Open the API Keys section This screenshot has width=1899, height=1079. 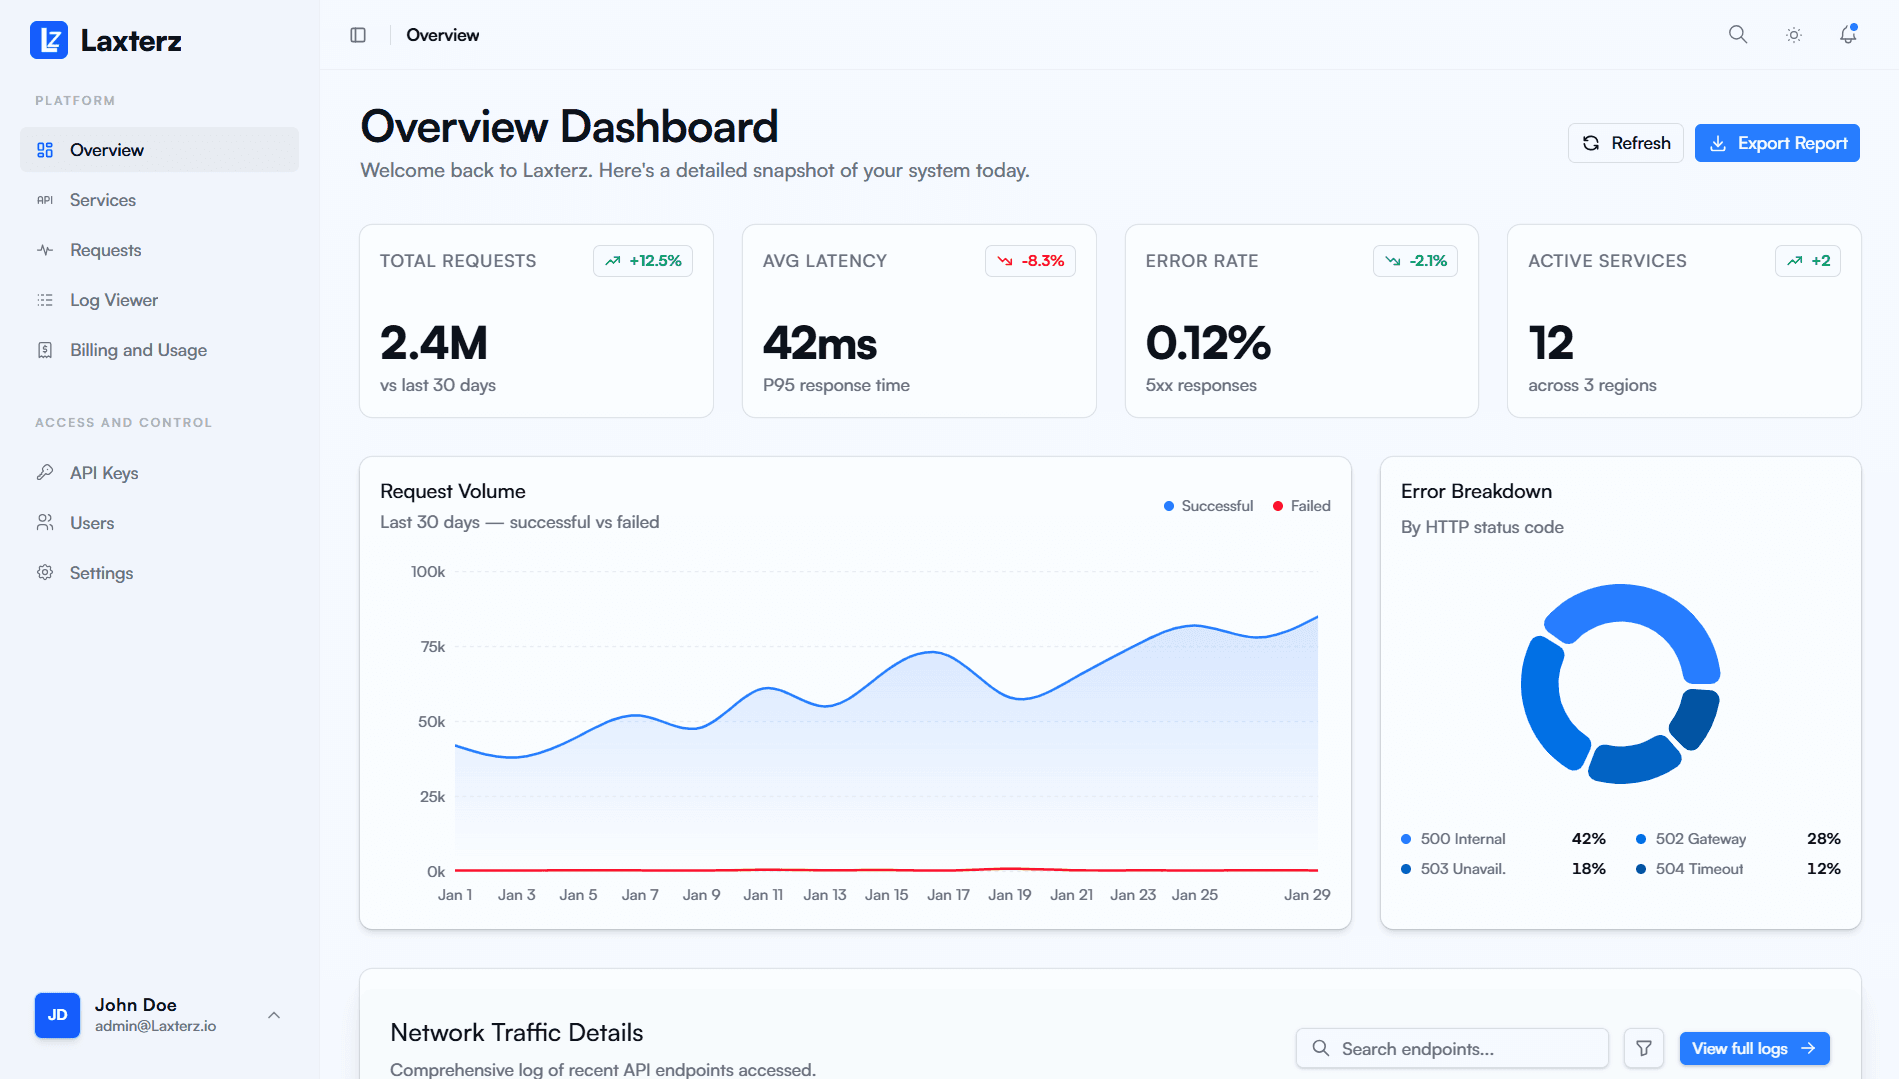point(104,473)
